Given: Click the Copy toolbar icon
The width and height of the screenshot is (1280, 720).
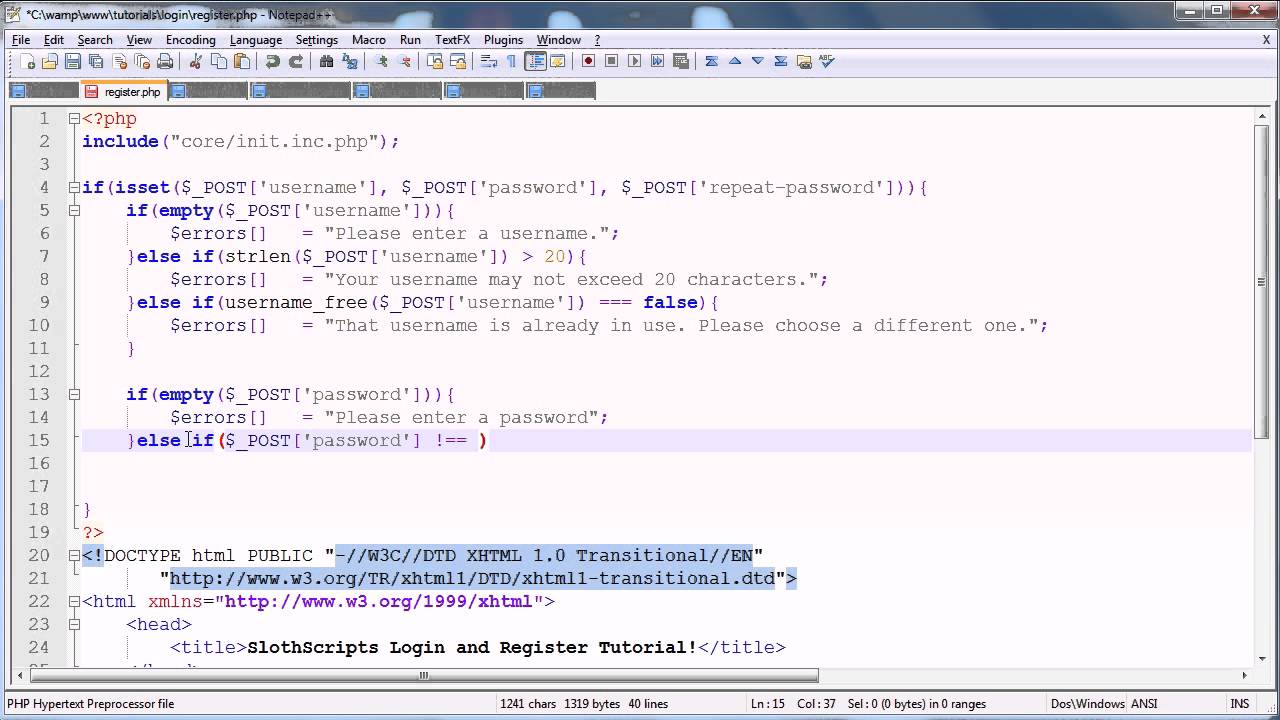Looking at the screenshot, I should point(218,61).
